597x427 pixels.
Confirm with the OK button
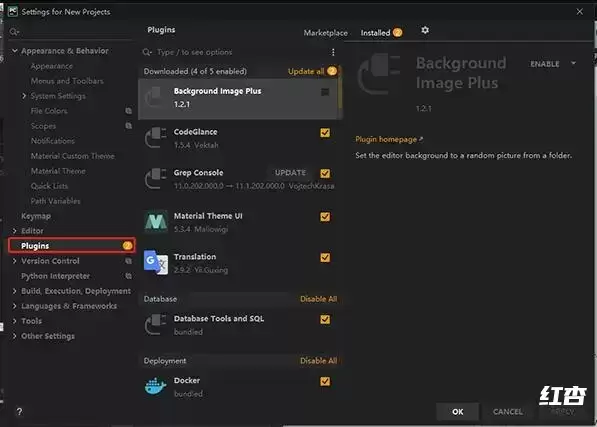[458, 411]
